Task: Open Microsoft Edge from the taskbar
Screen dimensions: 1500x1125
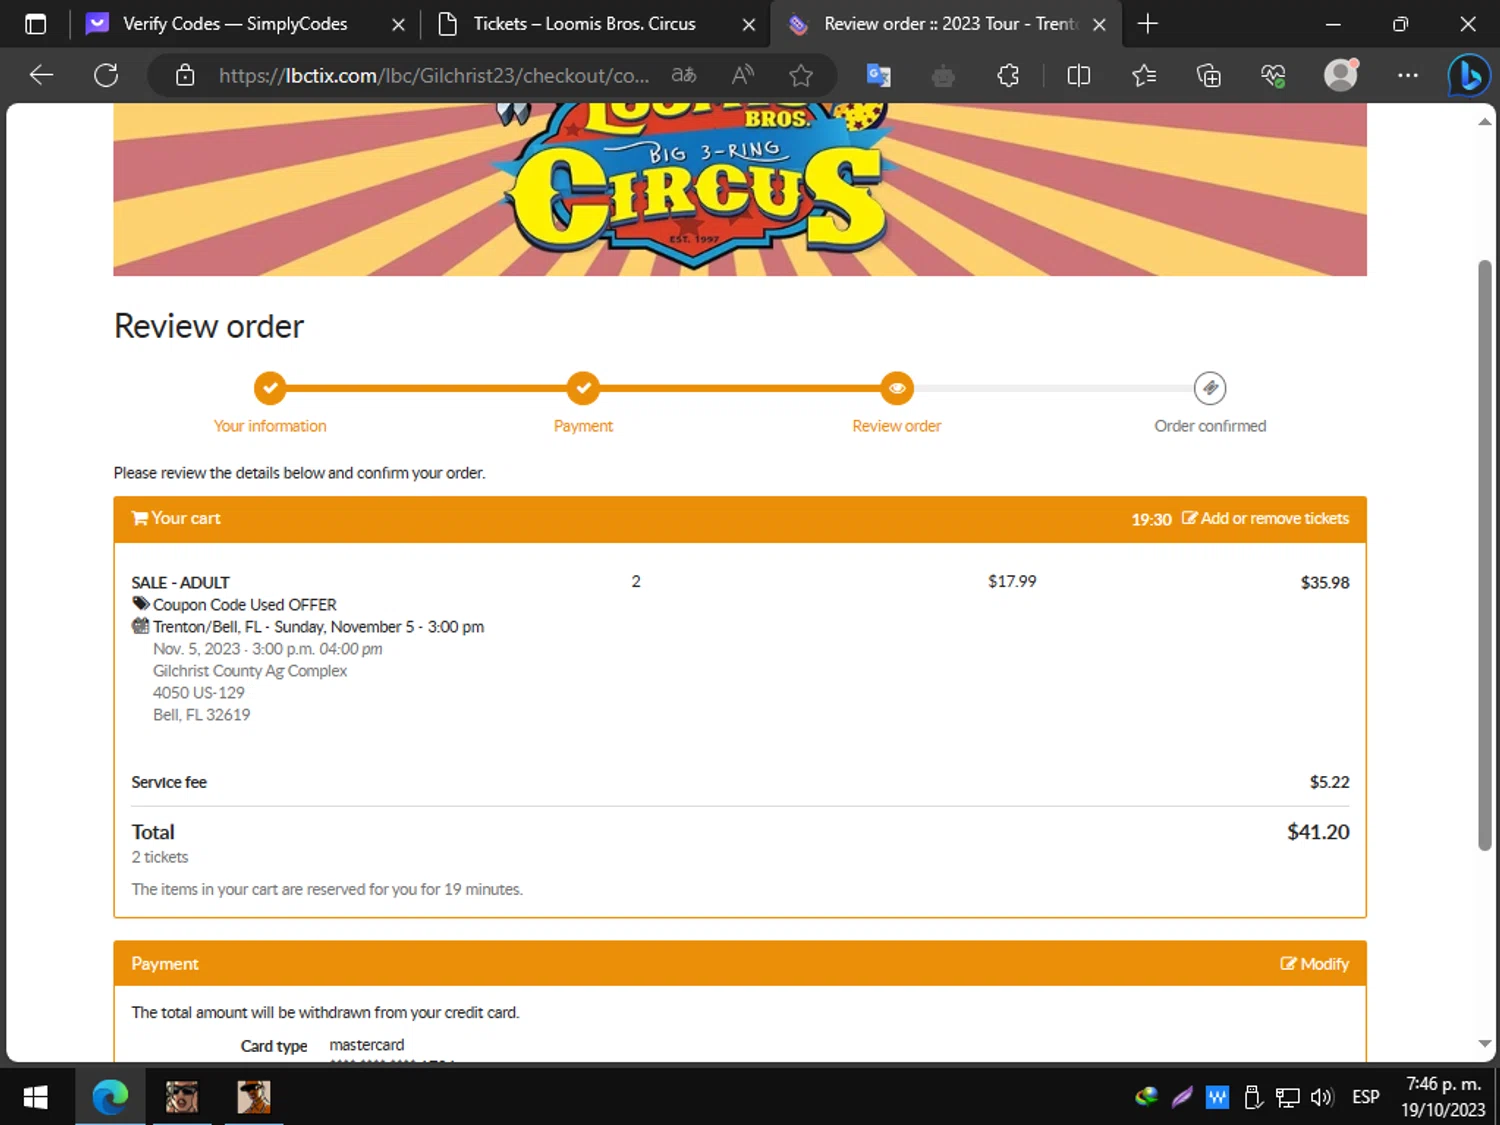Action: pos(110,1097)
